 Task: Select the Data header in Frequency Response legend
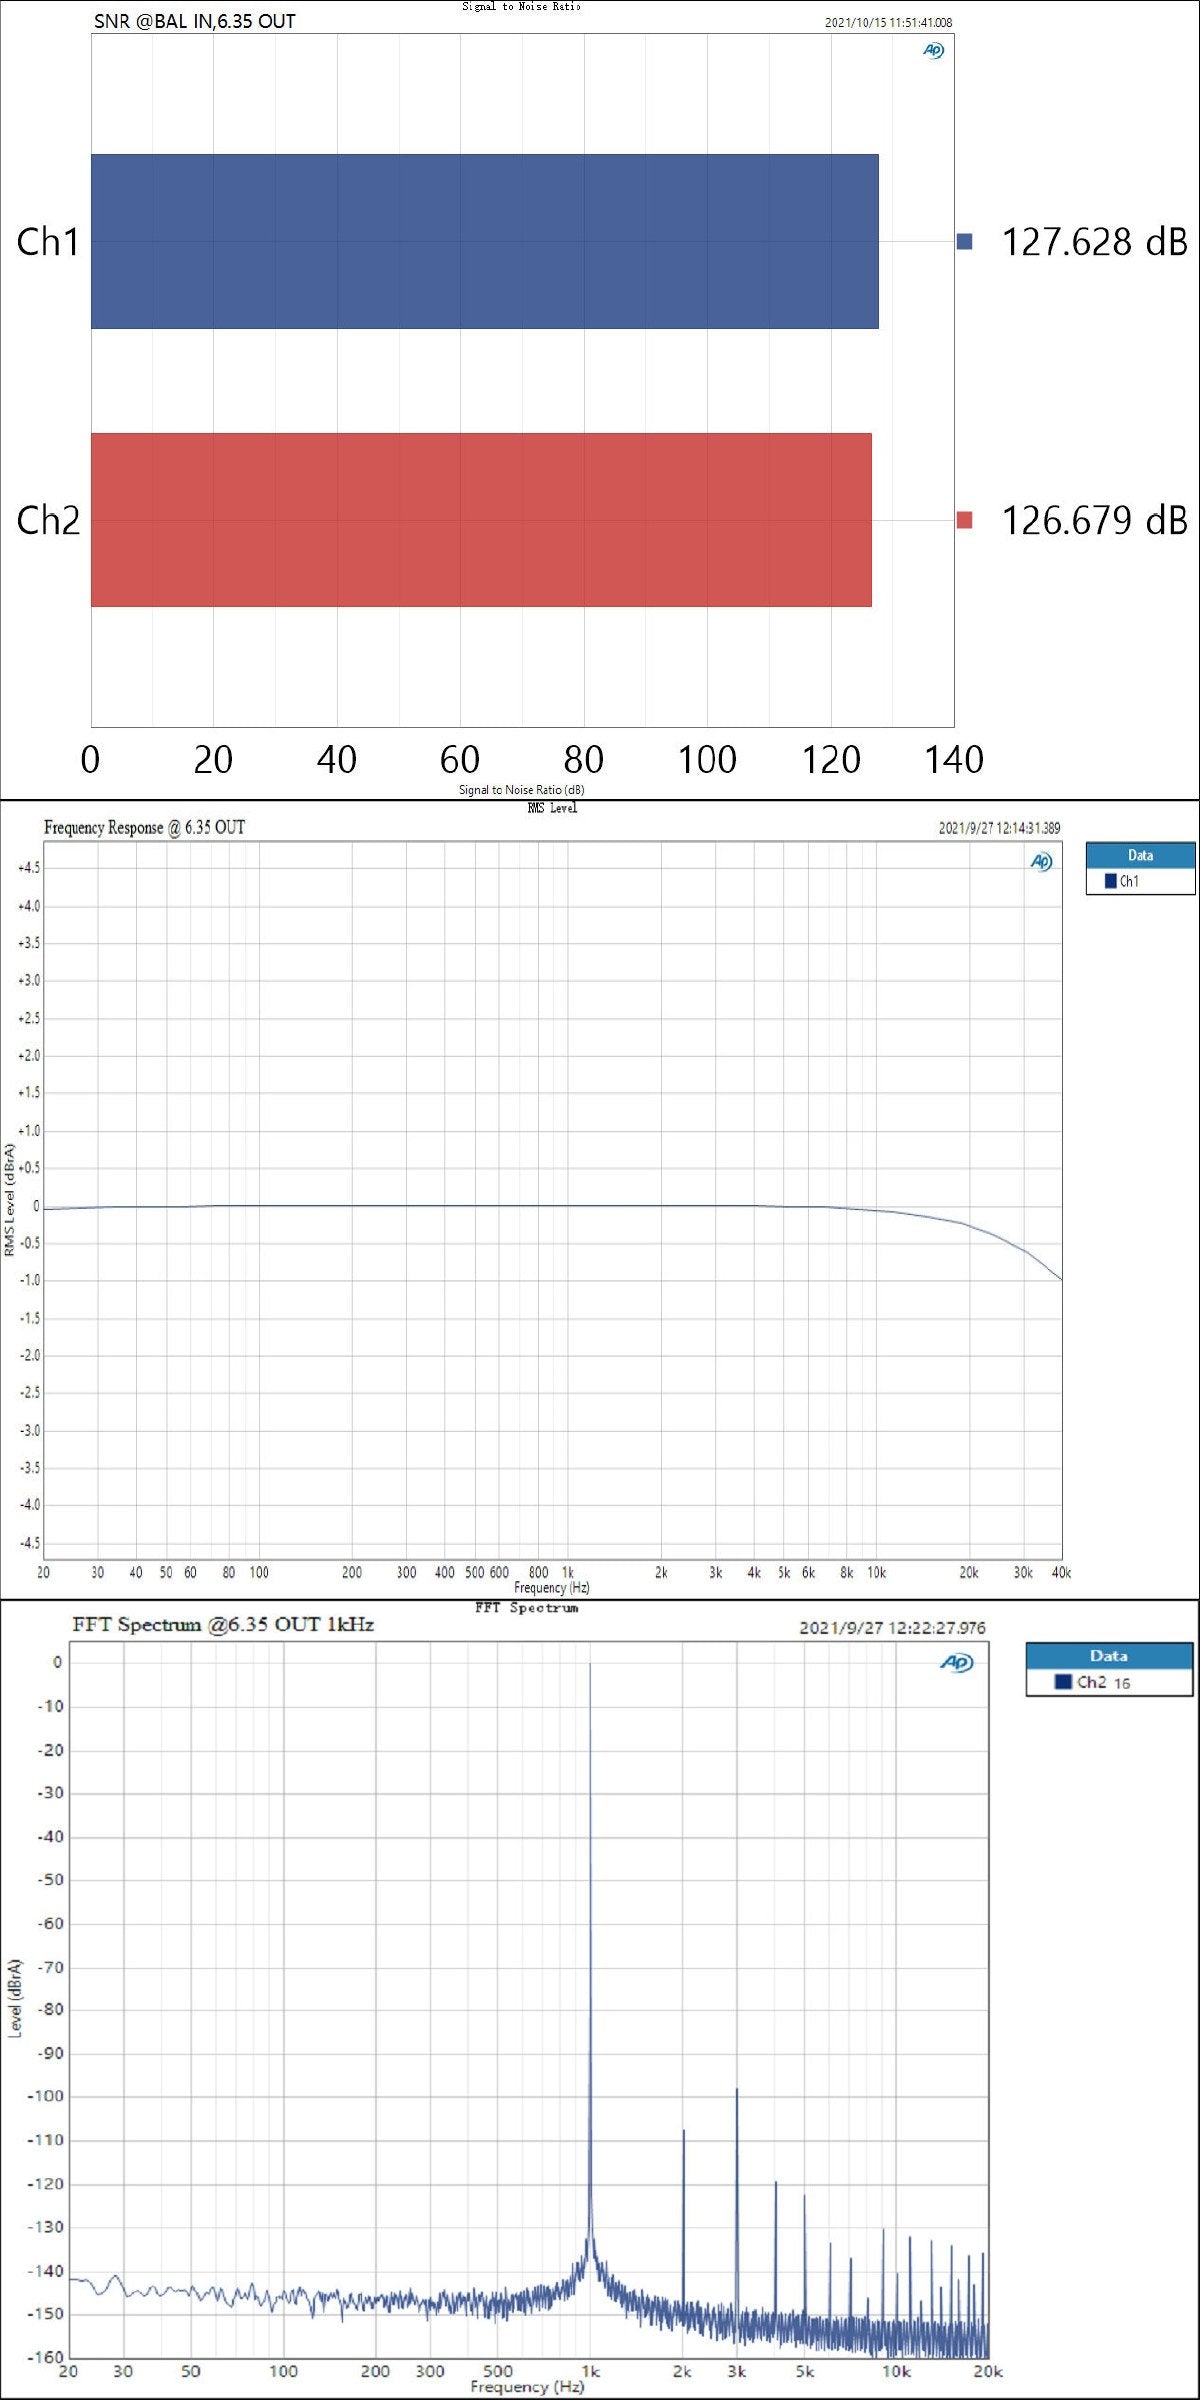tap(1140, 855)
